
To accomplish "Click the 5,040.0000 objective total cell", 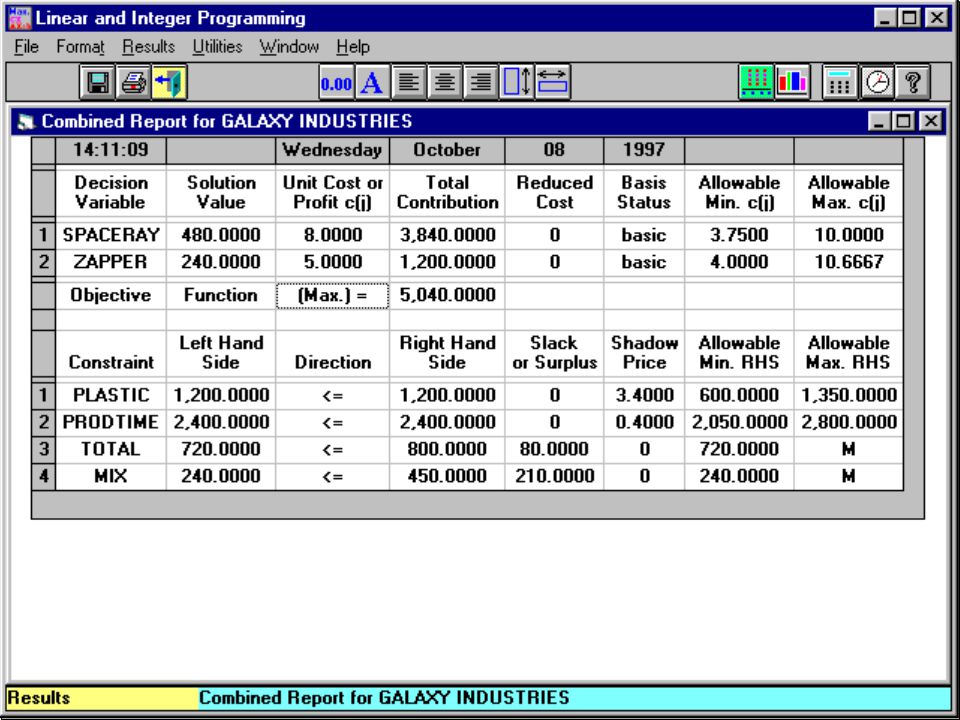I will 447,296.
